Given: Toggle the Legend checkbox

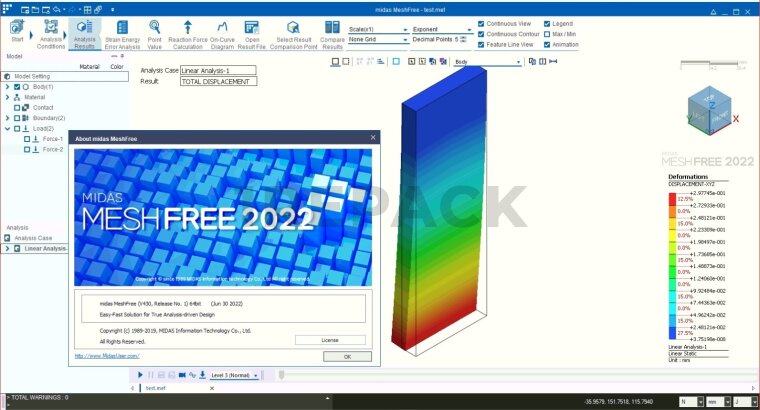Looking at the screenshot, I should click(546, 22).
